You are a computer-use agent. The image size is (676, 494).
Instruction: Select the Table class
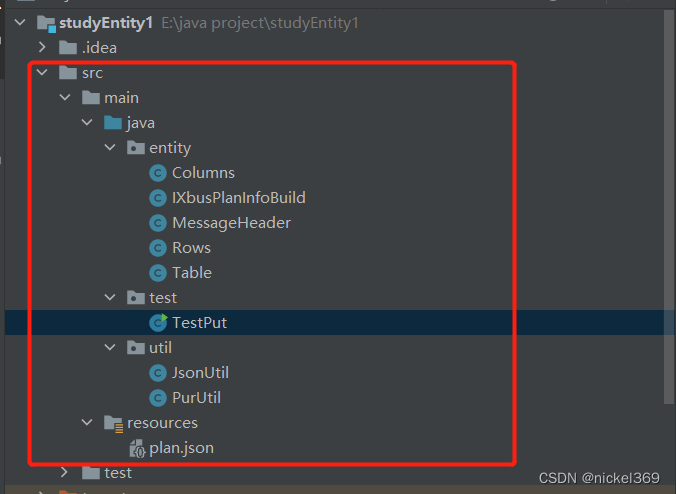191,273
